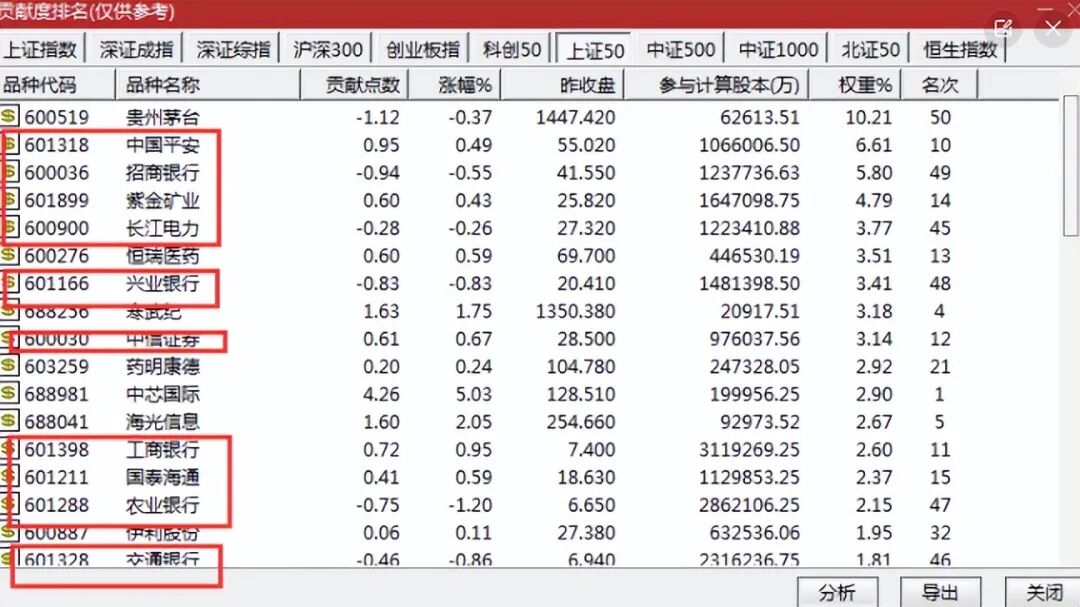Switch to the 上证指数 tab

coord(41,50)
